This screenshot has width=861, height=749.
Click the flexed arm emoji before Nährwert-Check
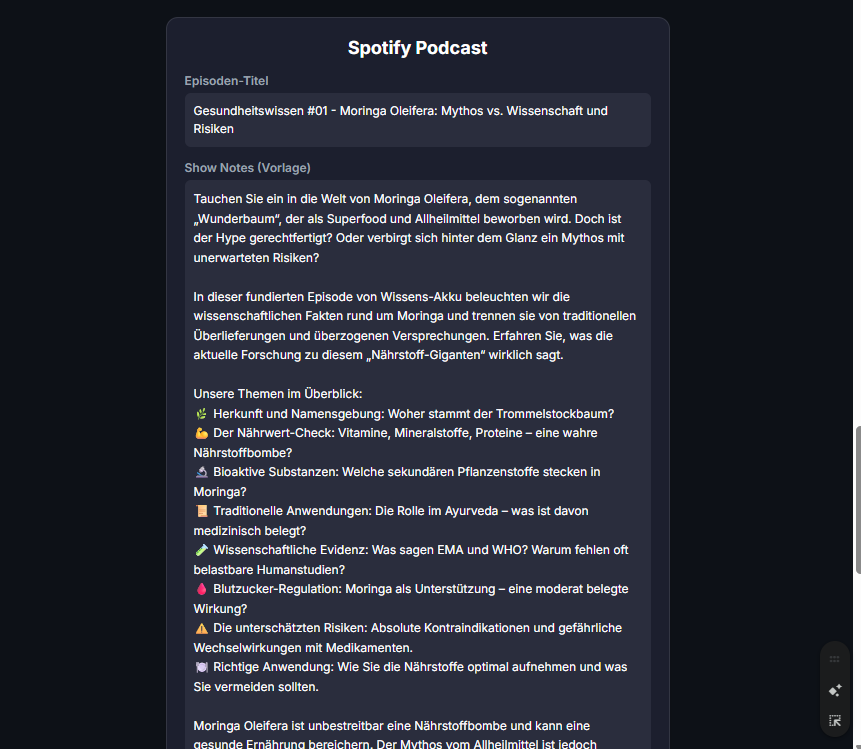click(x=201, y=433)
